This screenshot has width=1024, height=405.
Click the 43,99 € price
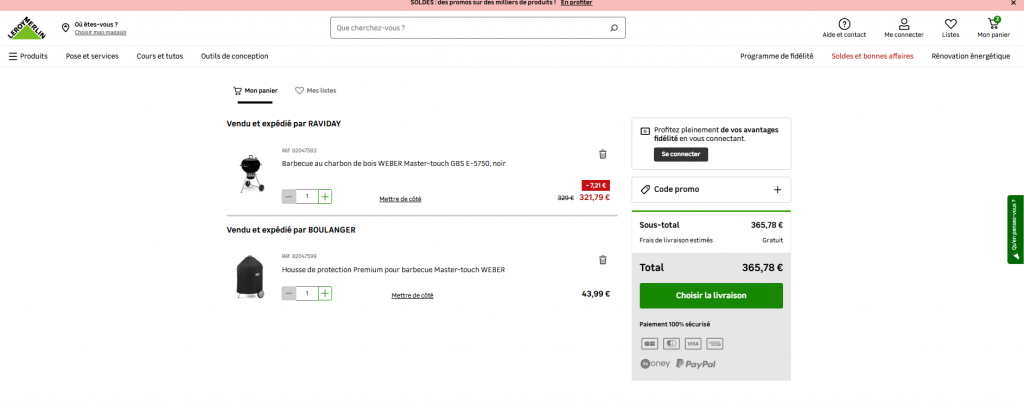596,294
